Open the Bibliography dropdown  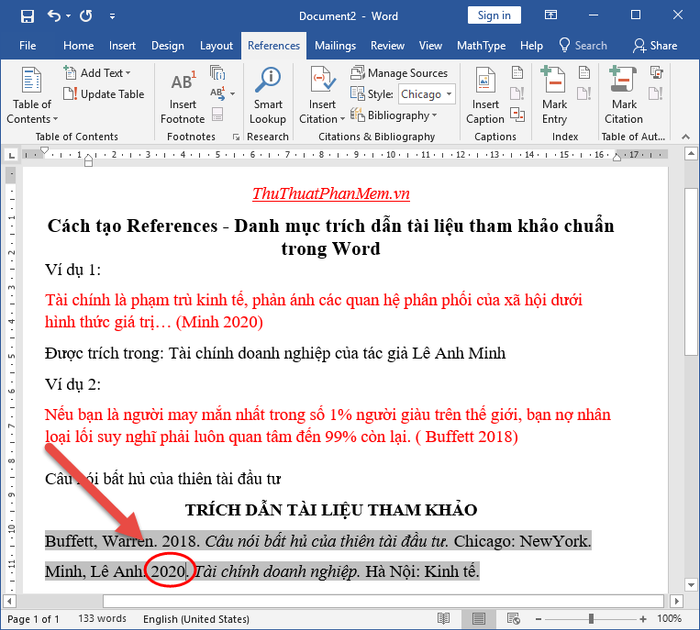point(393,116)
